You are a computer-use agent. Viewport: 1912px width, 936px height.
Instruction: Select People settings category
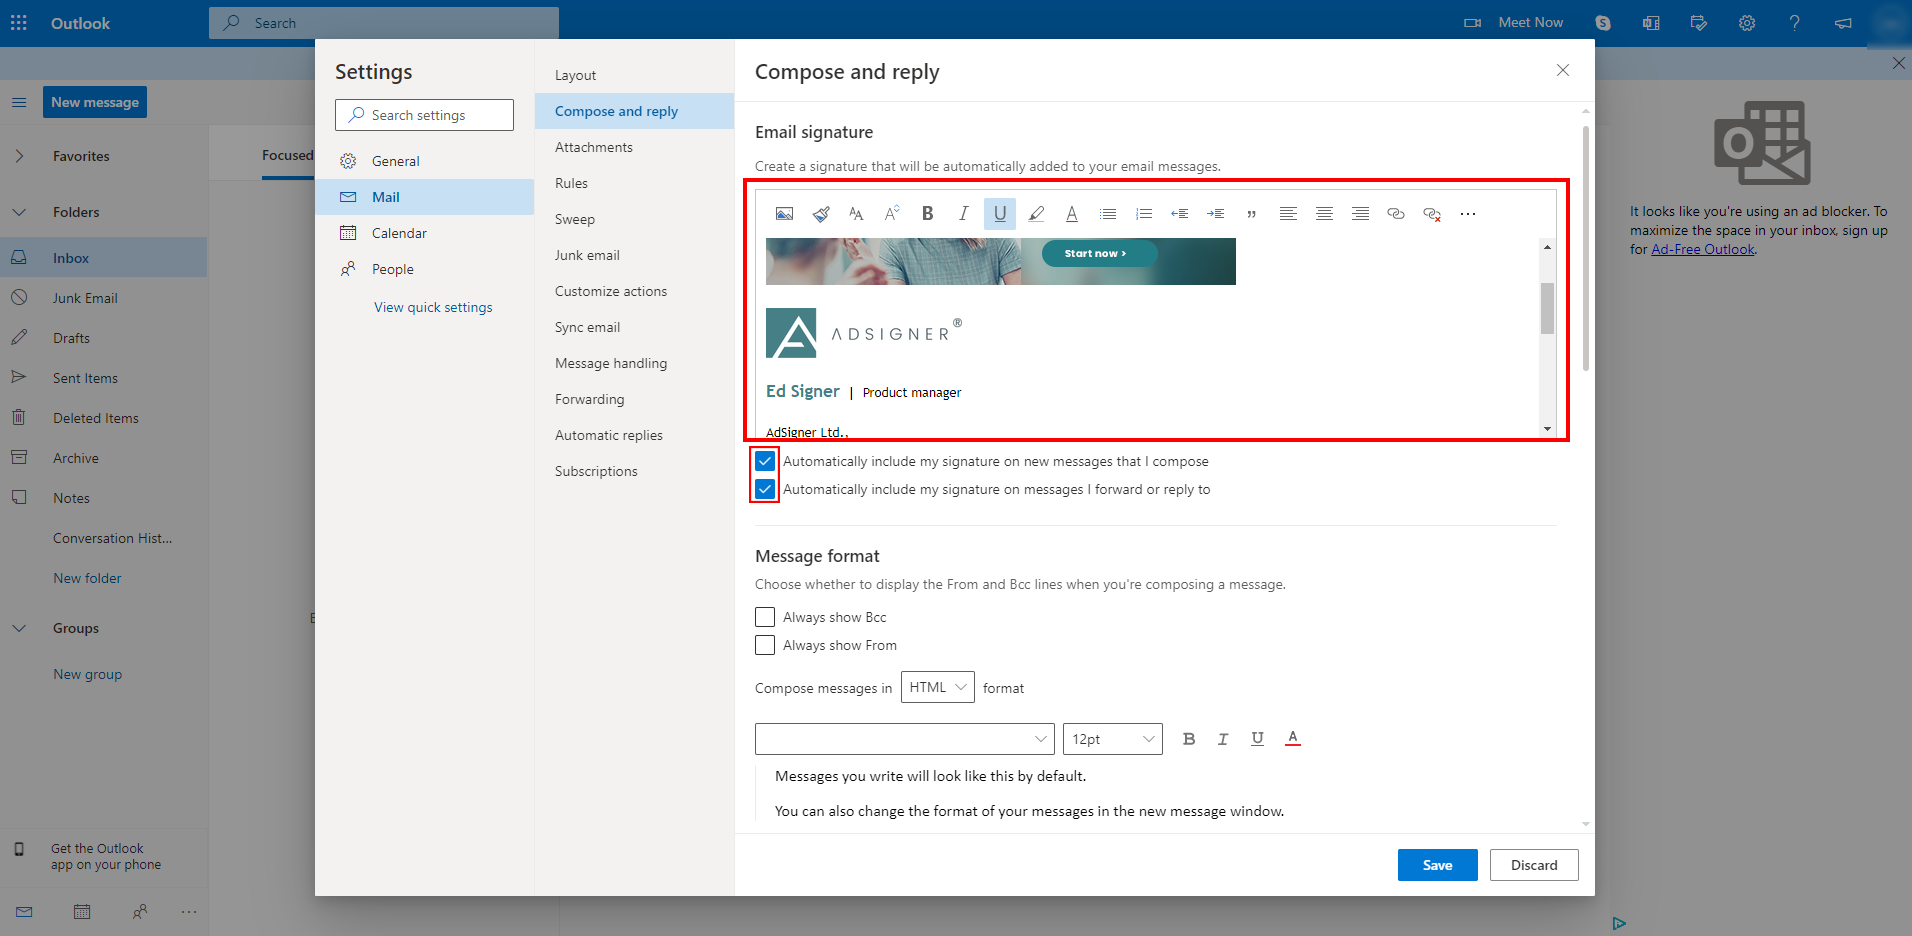(x=425, y=269)
